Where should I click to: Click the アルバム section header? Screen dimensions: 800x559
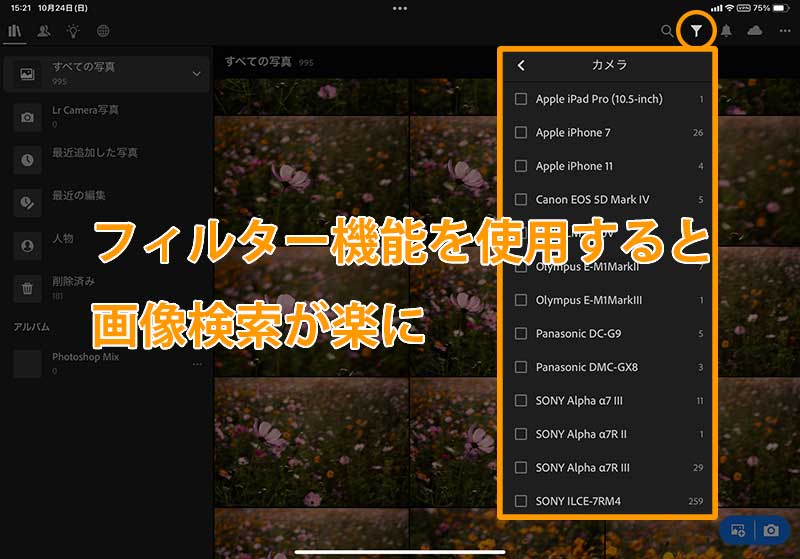[32, 327]
